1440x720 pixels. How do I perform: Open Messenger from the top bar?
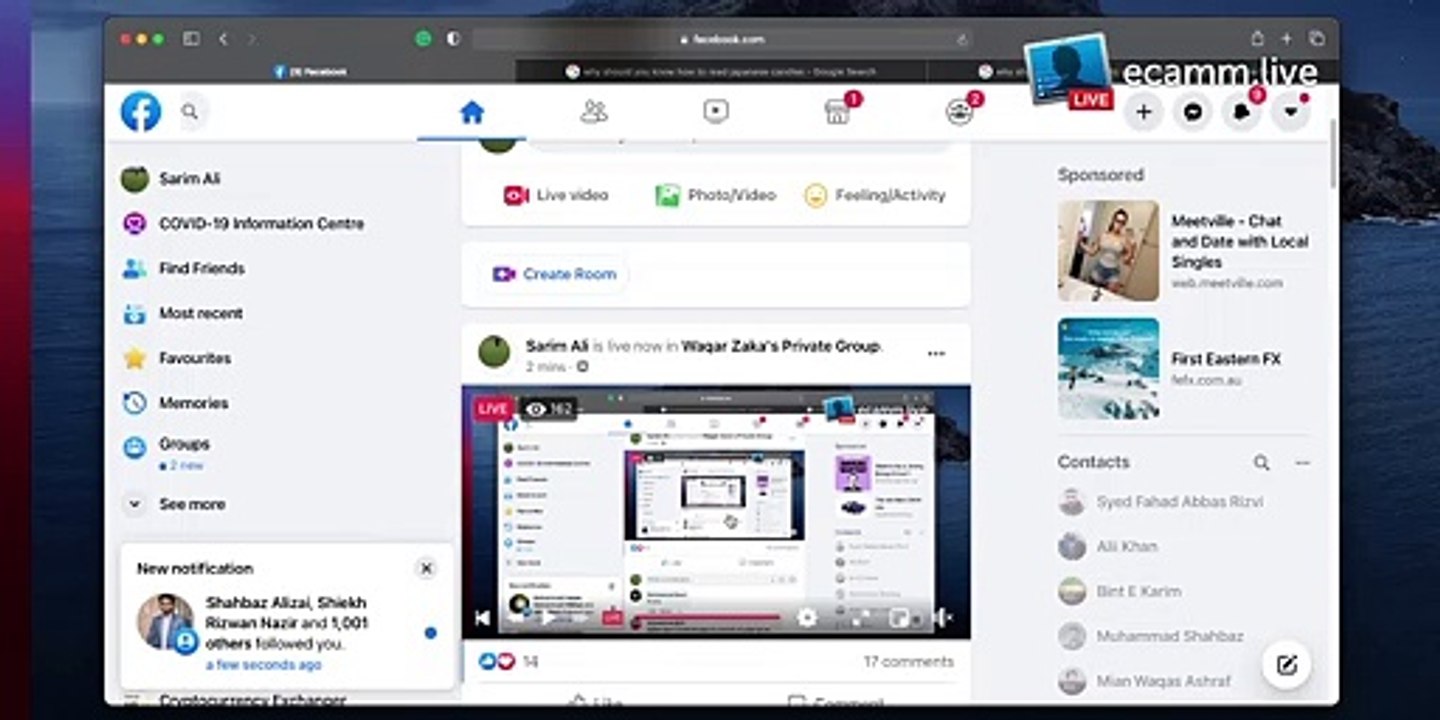(x=1193, y=112)
